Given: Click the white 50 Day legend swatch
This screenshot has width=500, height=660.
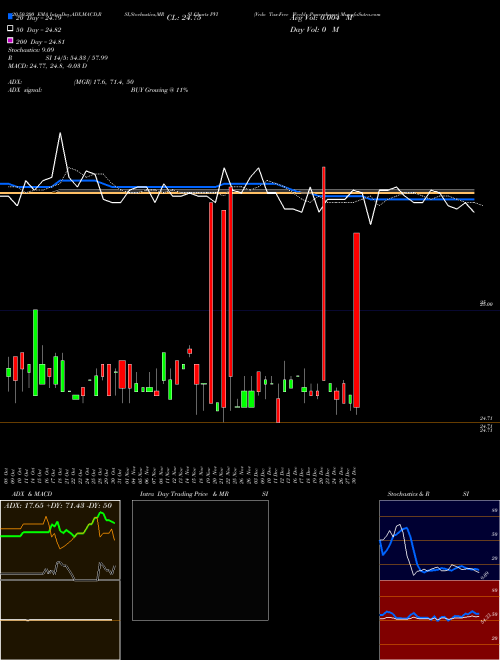Looking at the screenshot, I should [10, 28].
